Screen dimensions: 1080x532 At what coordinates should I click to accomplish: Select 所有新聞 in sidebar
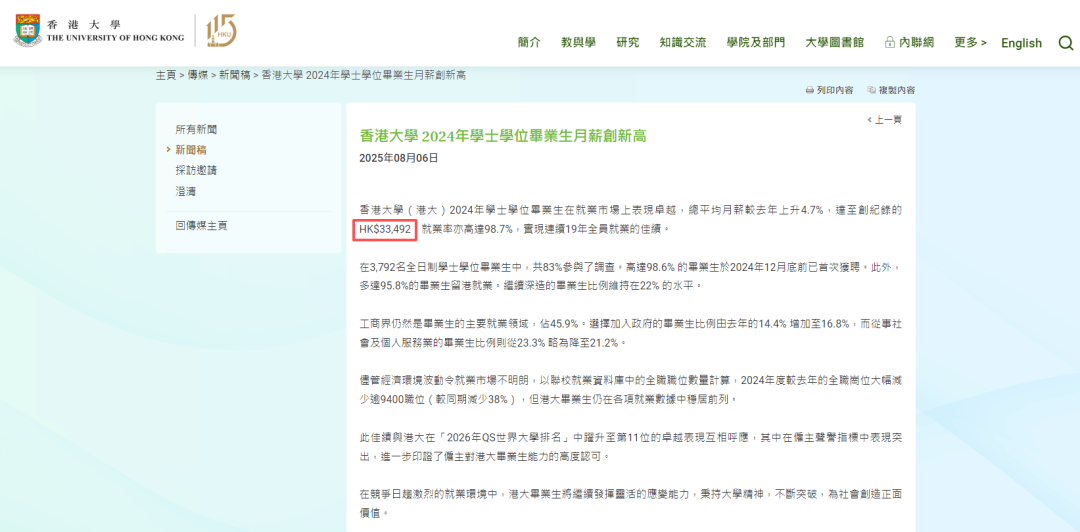[196, 129]
